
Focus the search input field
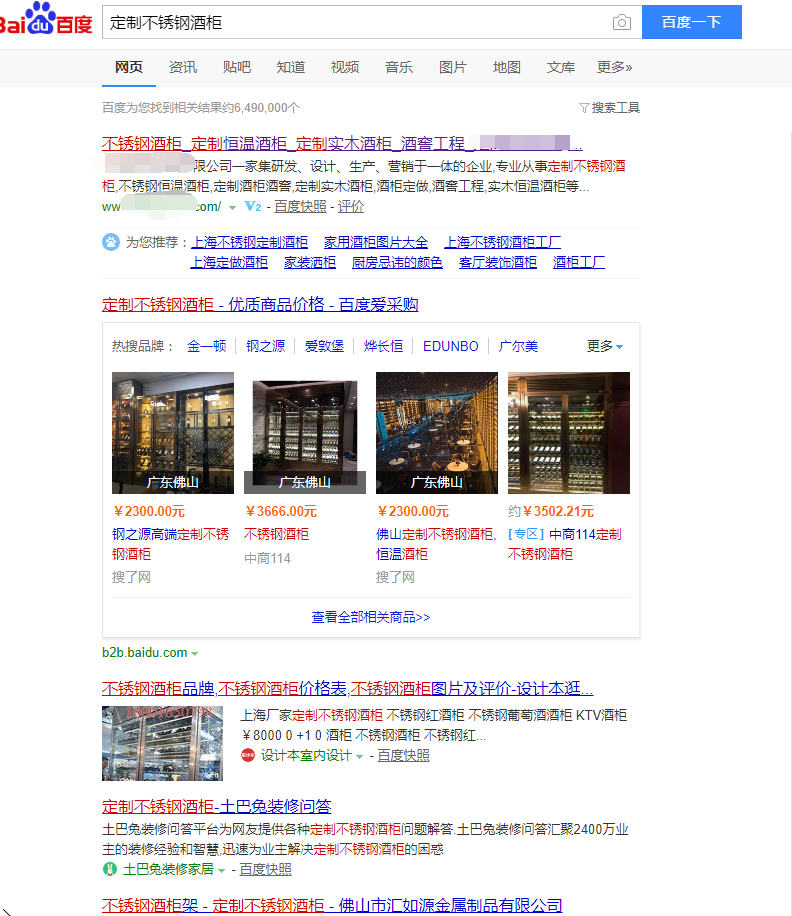pos(356,22)
